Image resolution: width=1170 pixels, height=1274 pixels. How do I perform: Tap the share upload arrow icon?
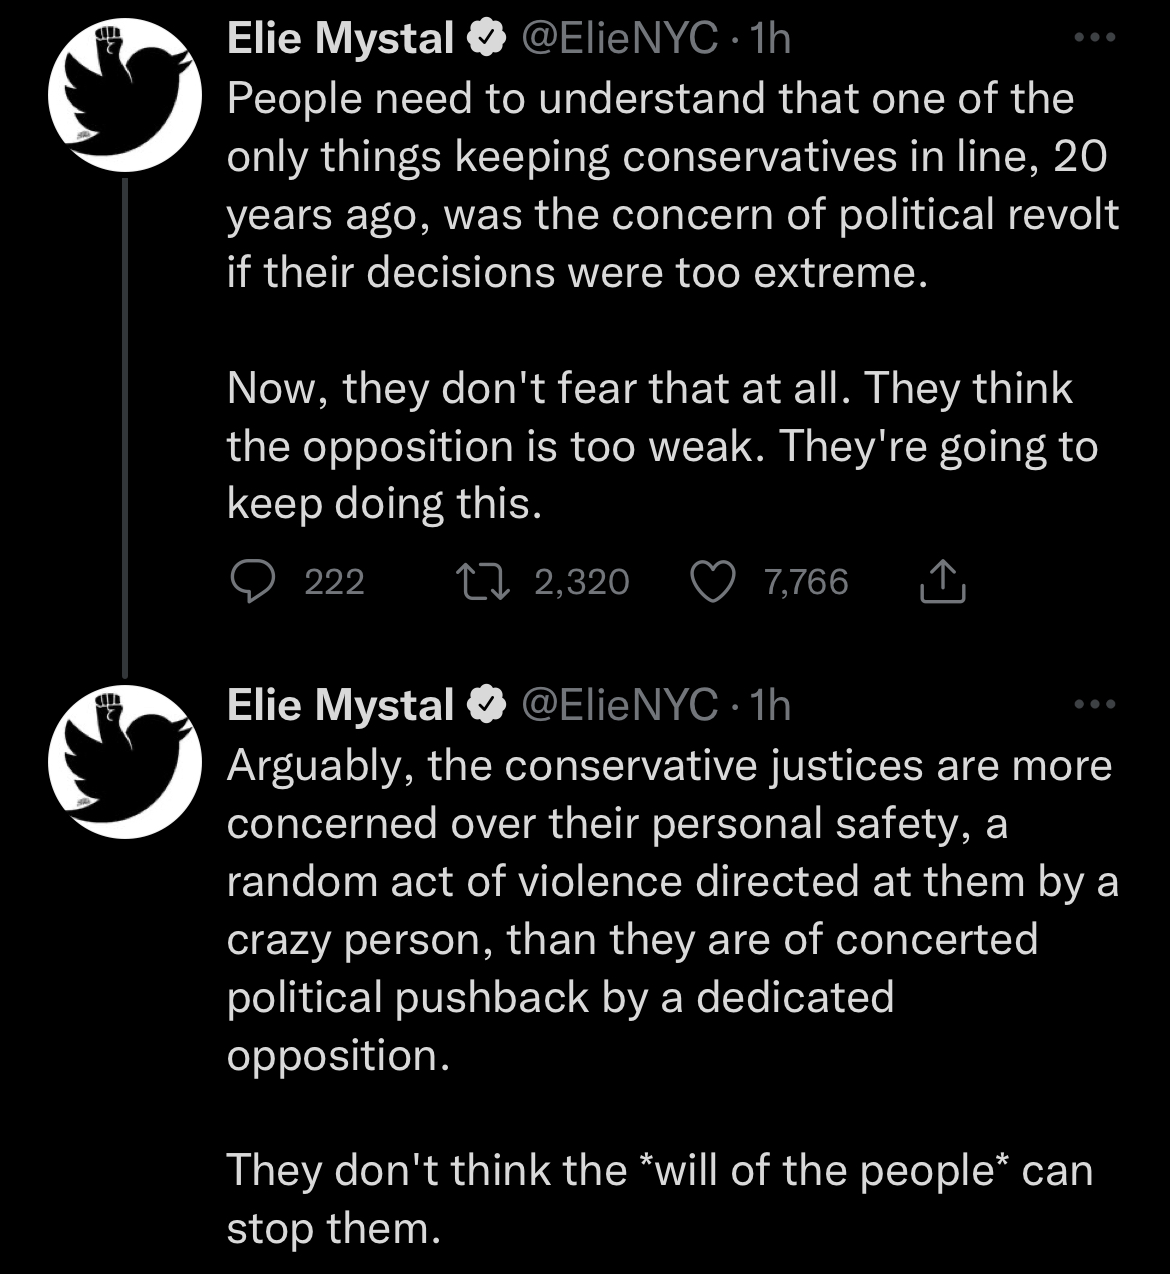point(941,582)
